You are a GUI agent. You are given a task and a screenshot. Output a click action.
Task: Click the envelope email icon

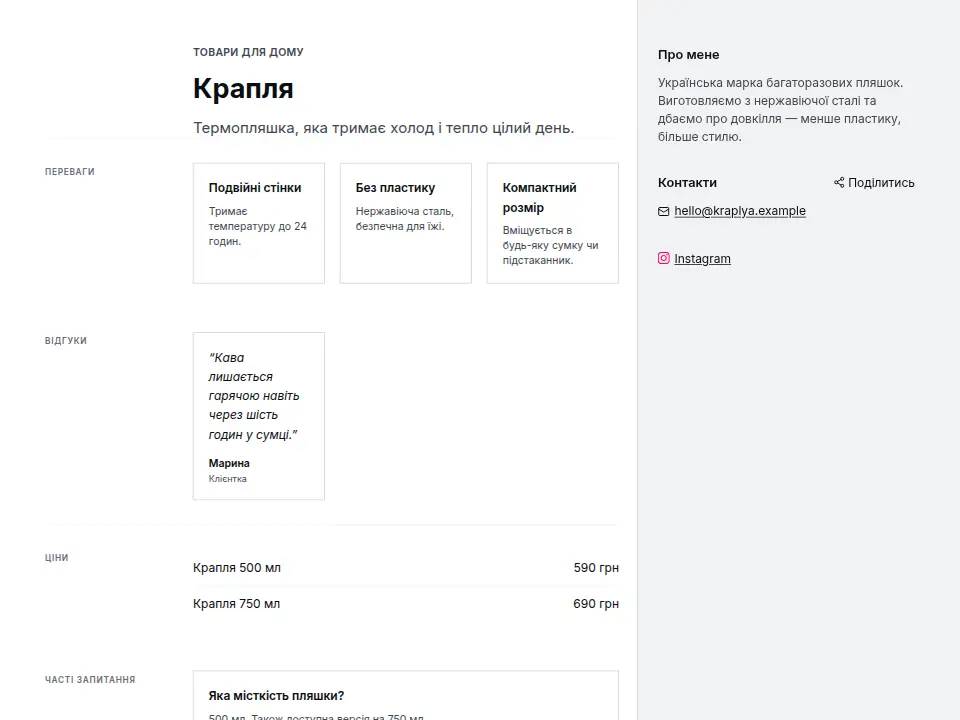pos(664,211)
